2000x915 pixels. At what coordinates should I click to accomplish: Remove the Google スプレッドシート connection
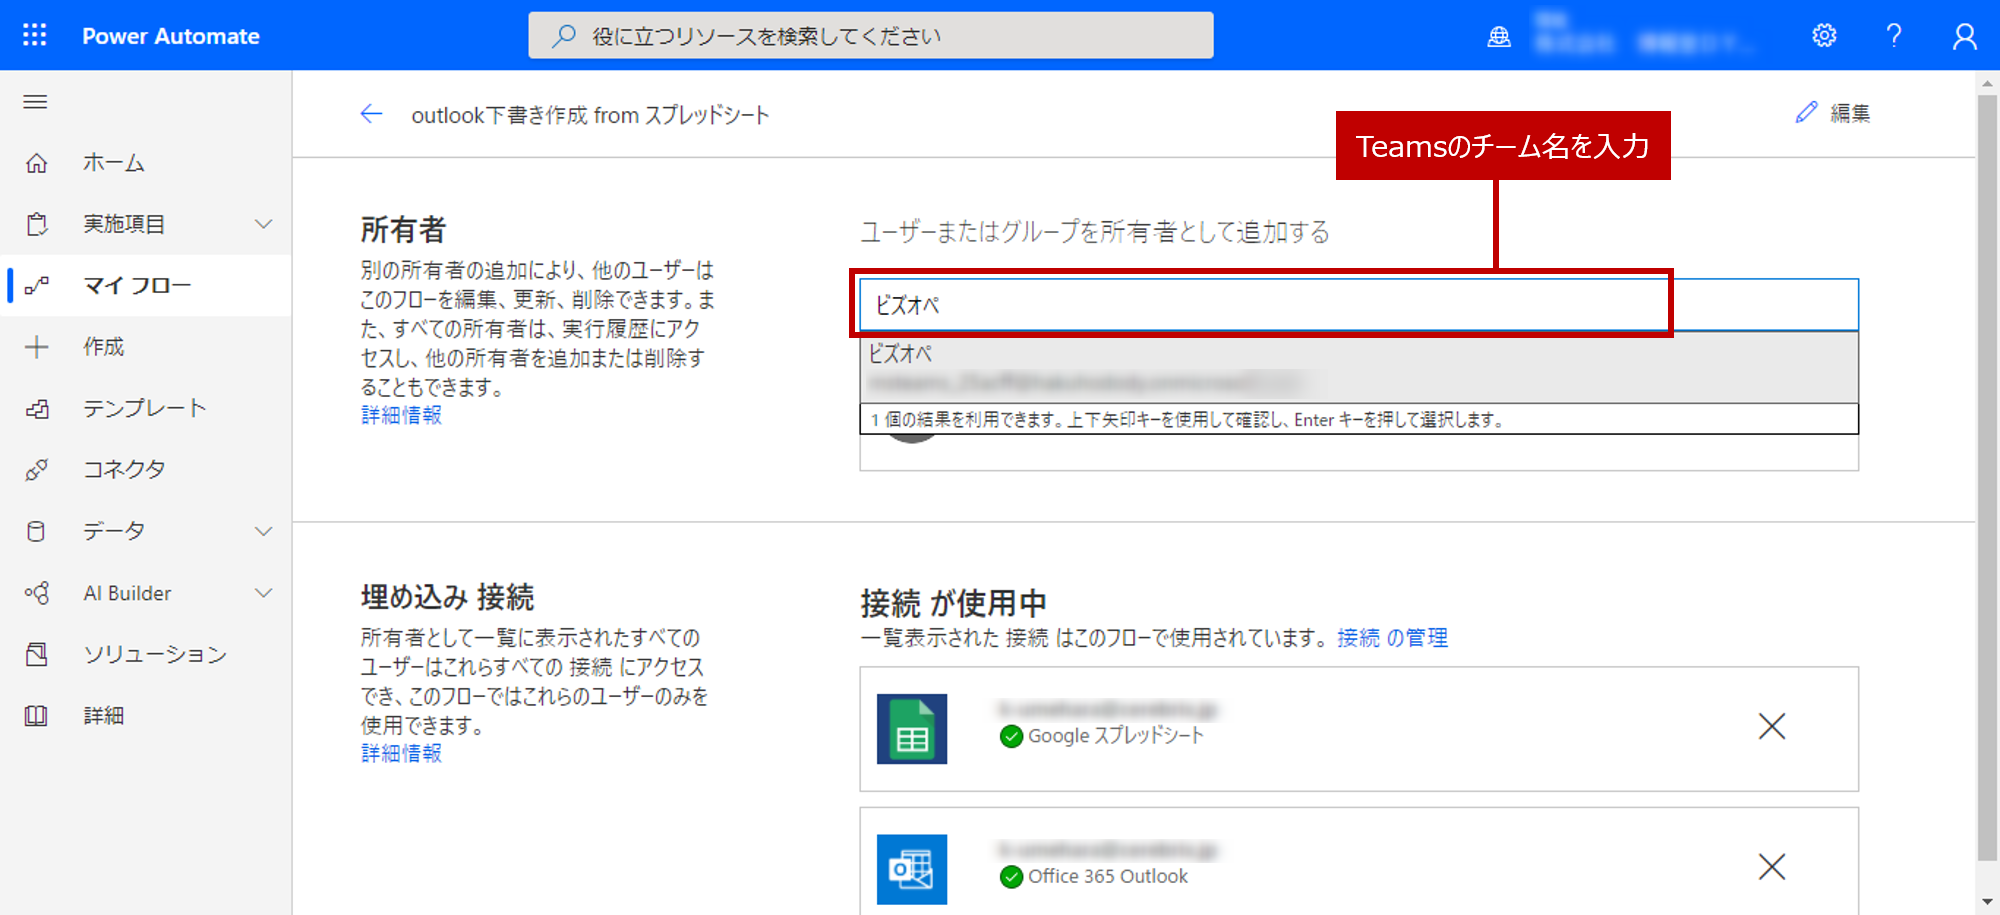tap(1772, 726)
